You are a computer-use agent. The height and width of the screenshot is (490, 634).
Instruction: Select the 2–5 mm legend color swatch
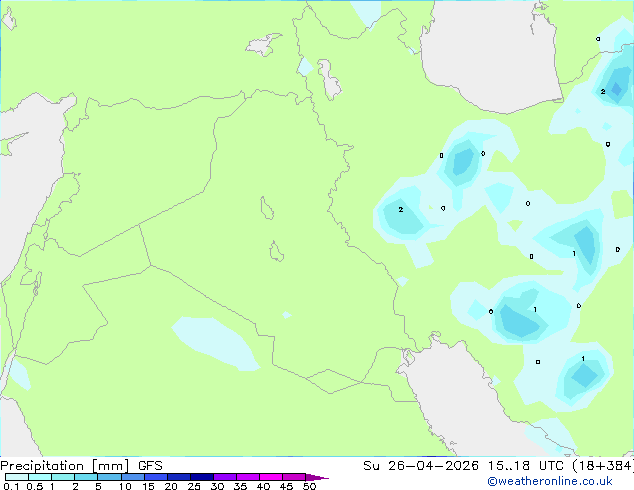pos(86,477)
